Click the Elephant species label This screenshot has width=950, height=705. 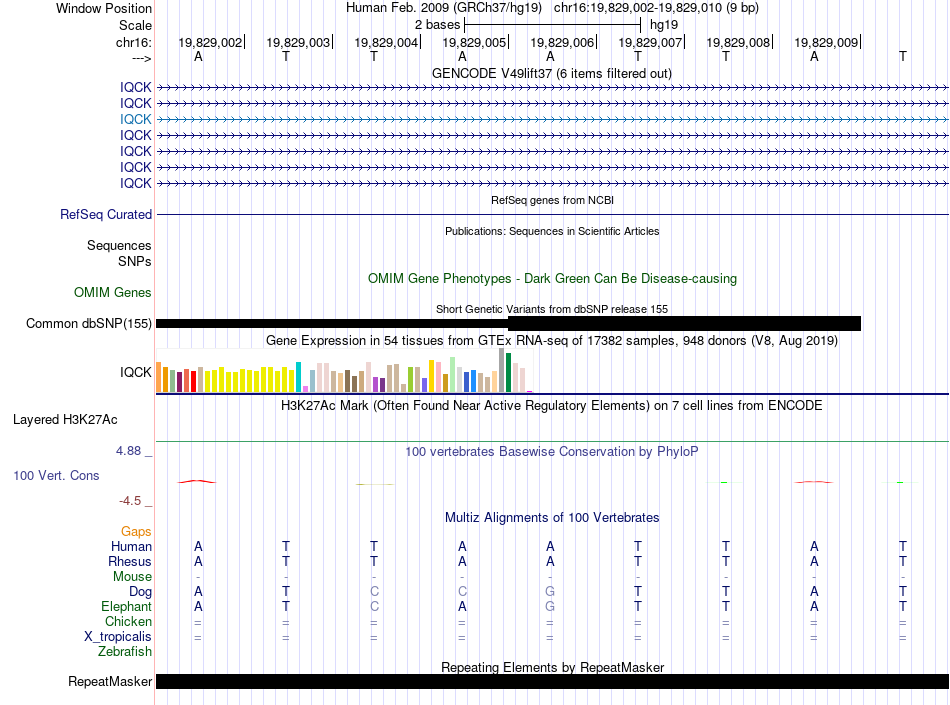pos(126,606)
